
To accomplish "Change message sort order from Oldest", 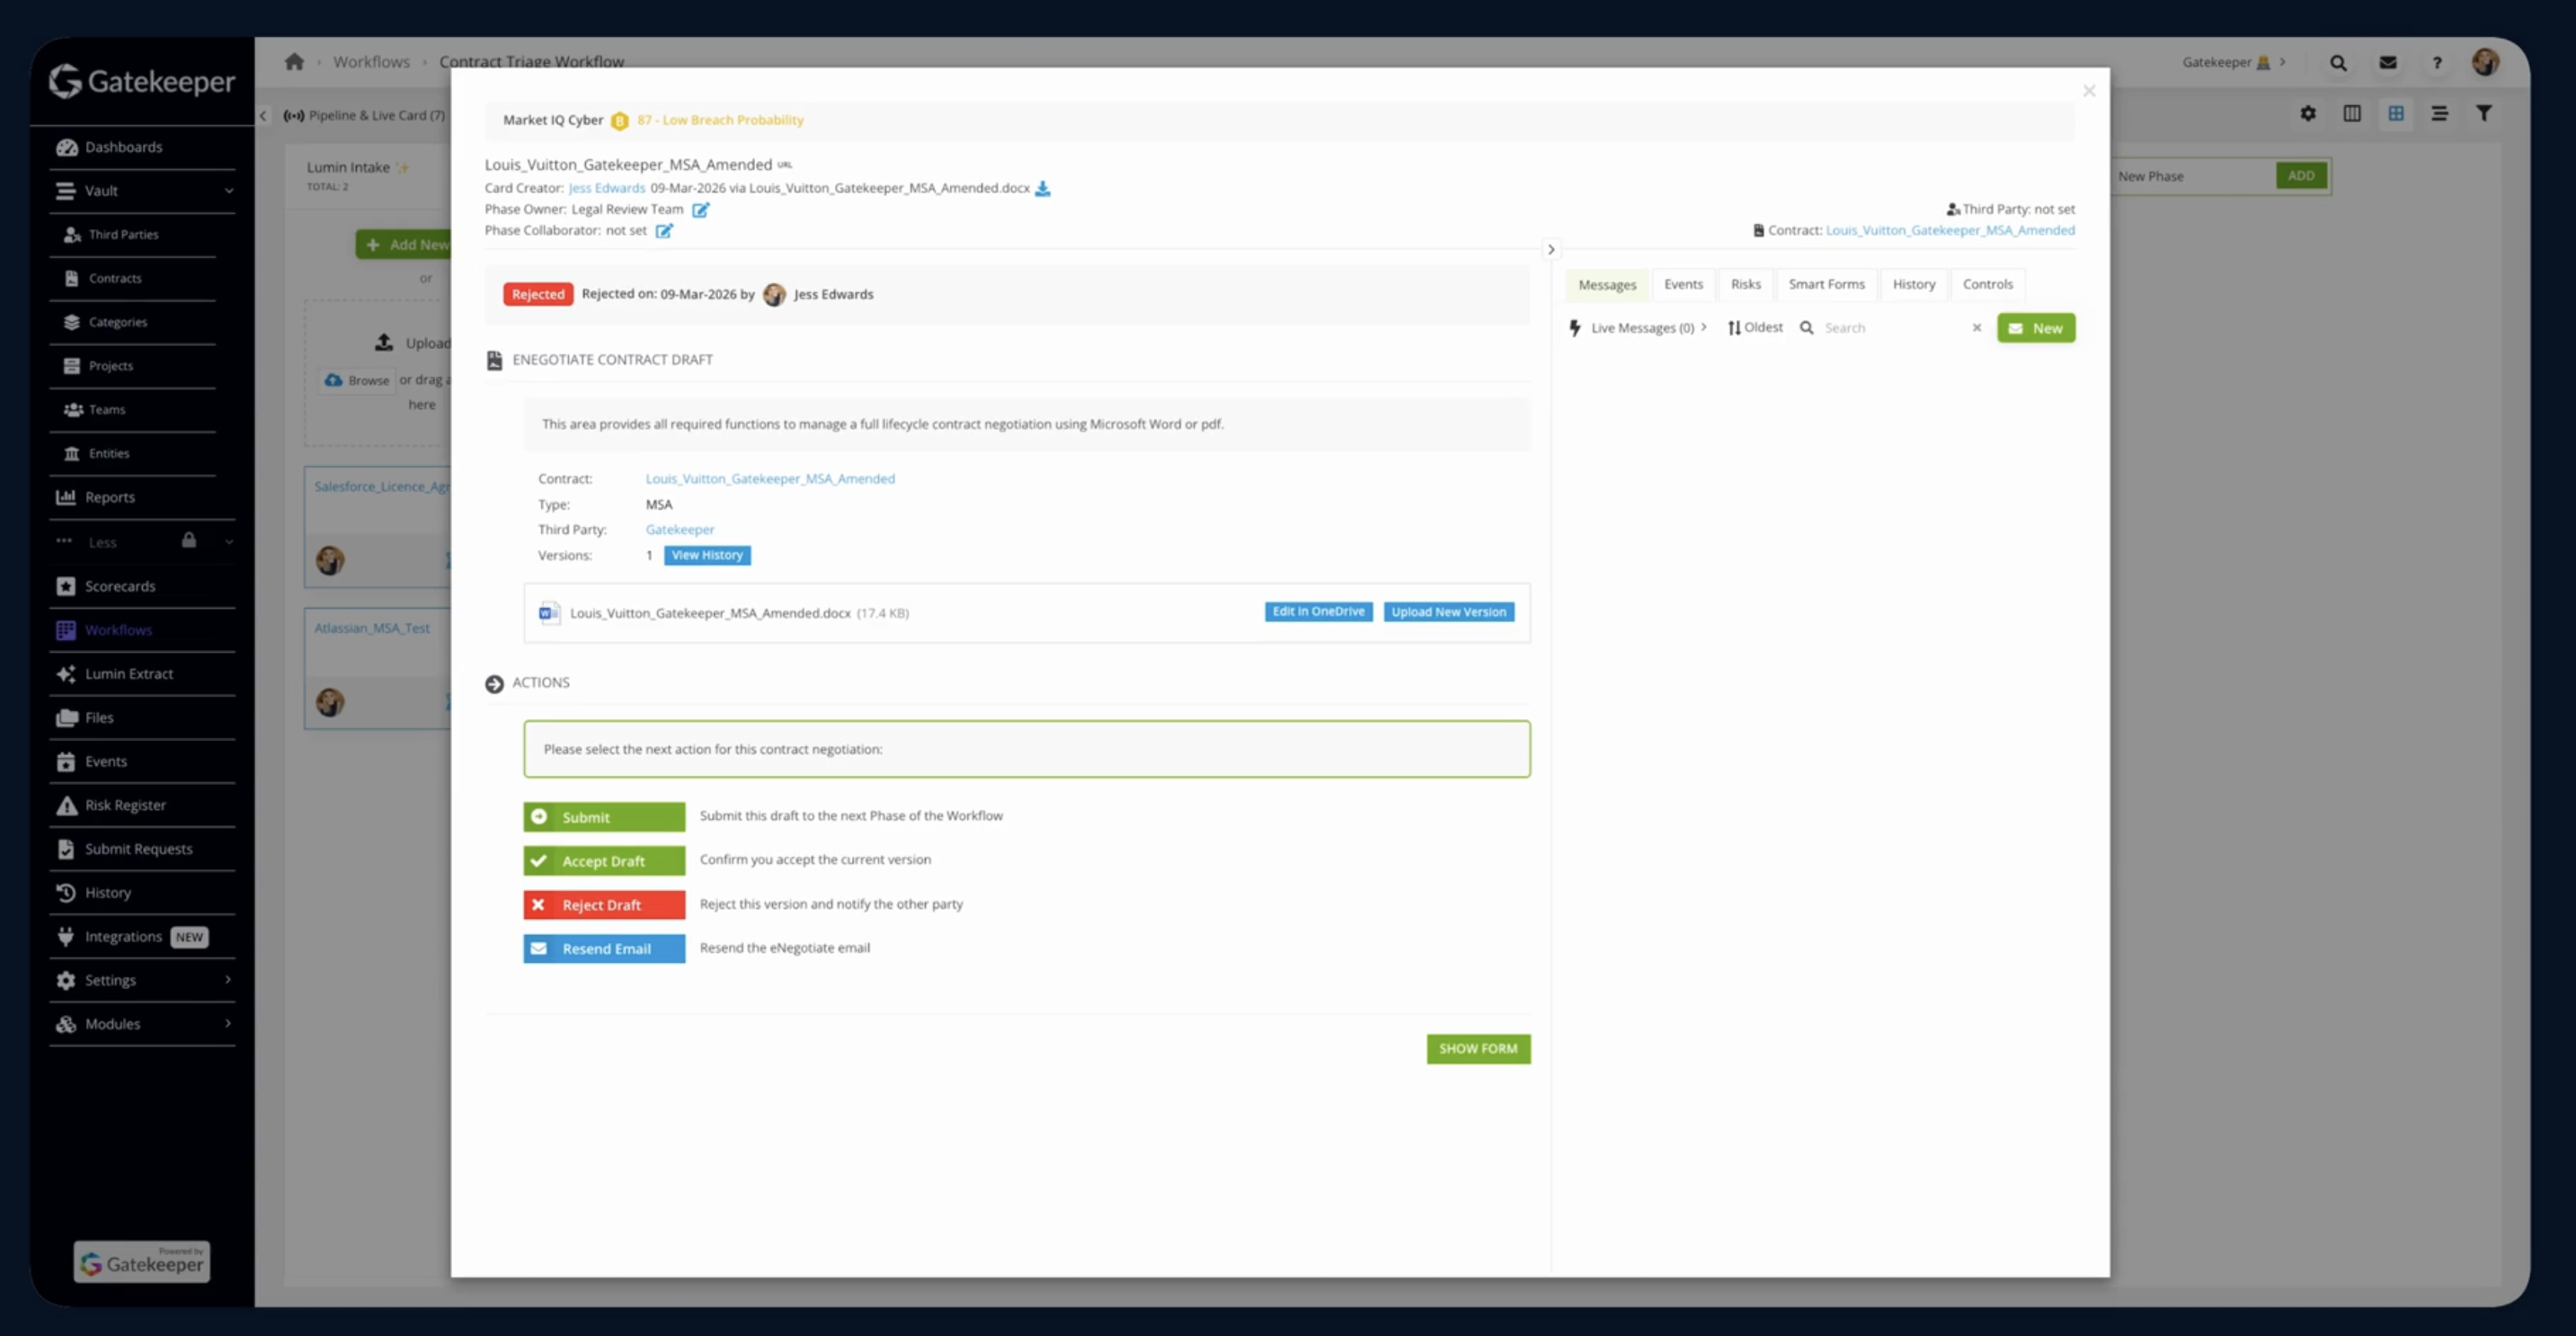I will tap(1755, 327).
